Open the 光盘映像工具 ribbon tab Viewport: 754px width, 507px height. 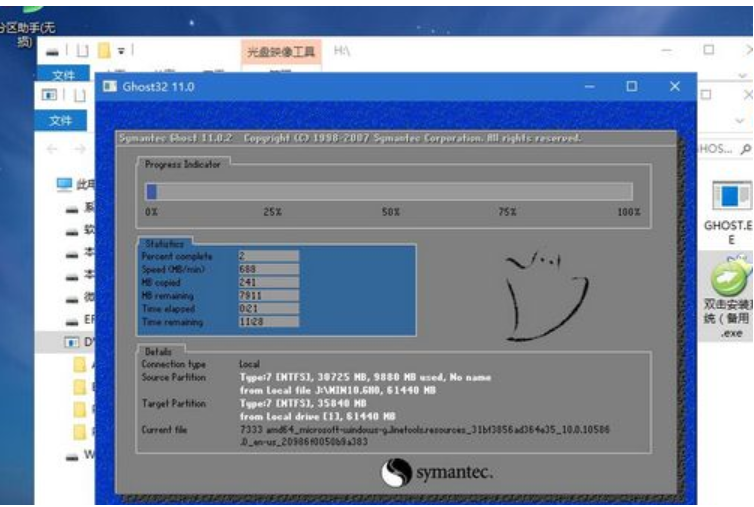[x=281, y=51]
